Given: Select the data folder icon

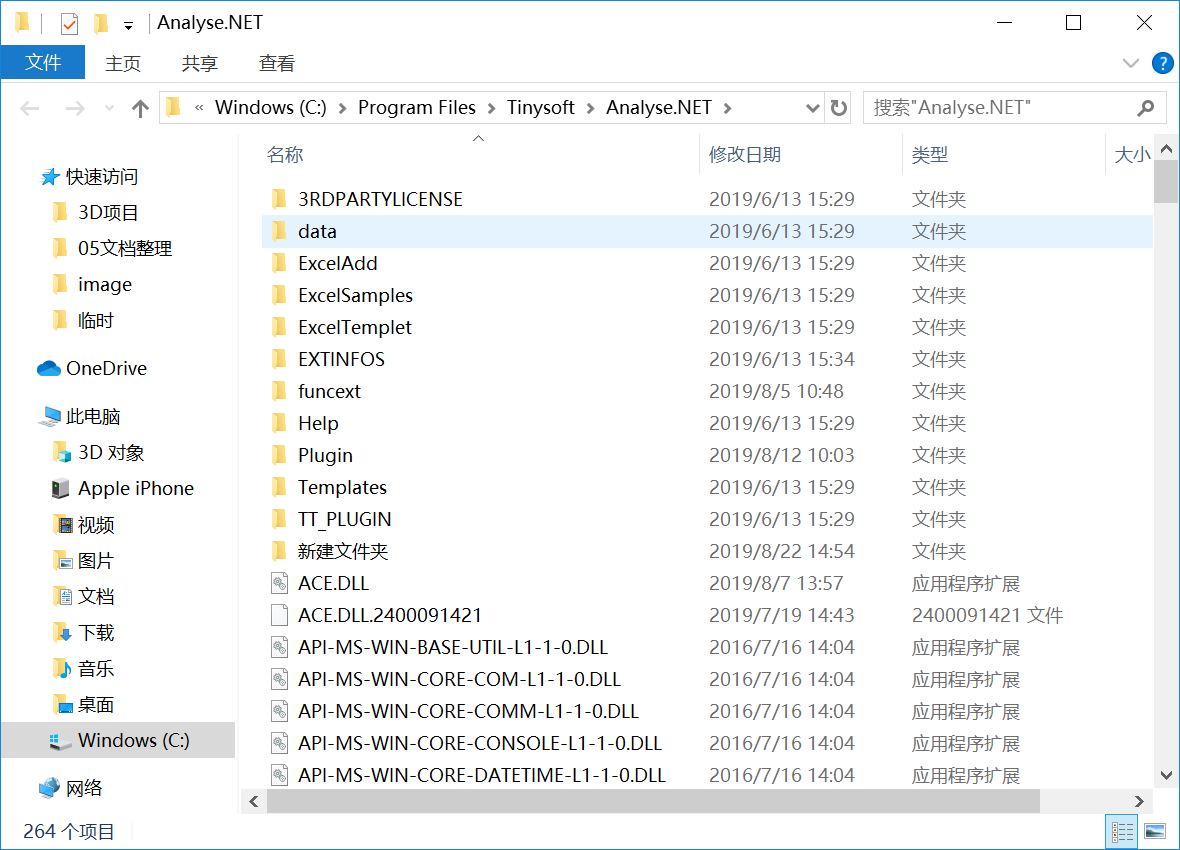Looking at the screenshot, I should click(x=279, y=230).
